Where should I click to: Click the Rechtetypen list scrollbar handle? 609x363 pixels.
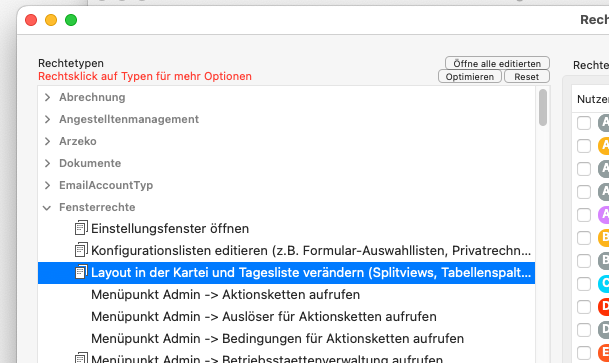click(543, 108)
